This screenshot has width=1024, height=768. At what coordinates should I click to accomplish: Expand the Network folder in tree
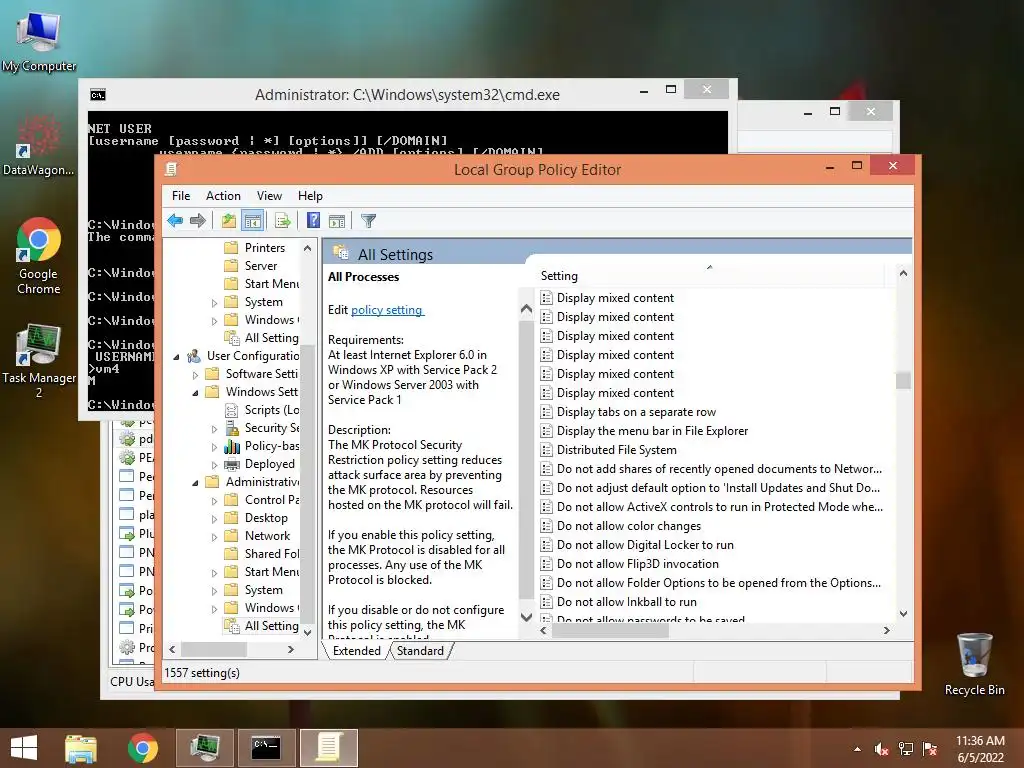(x=214, y=537)
